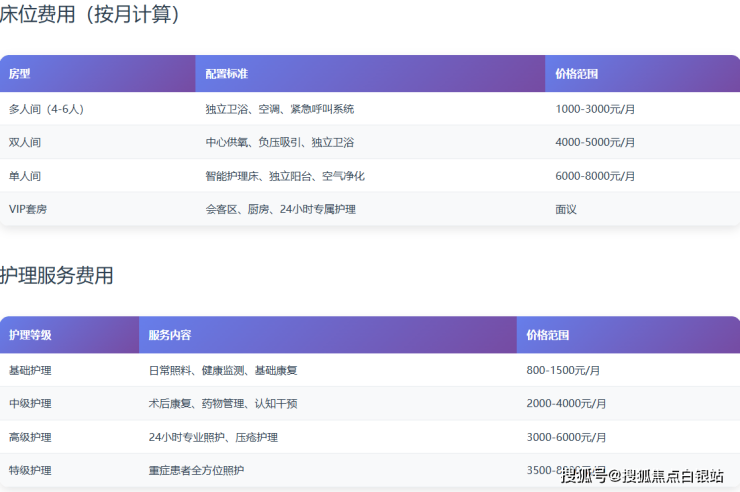Click the 单人间 row label

(25, 176)
